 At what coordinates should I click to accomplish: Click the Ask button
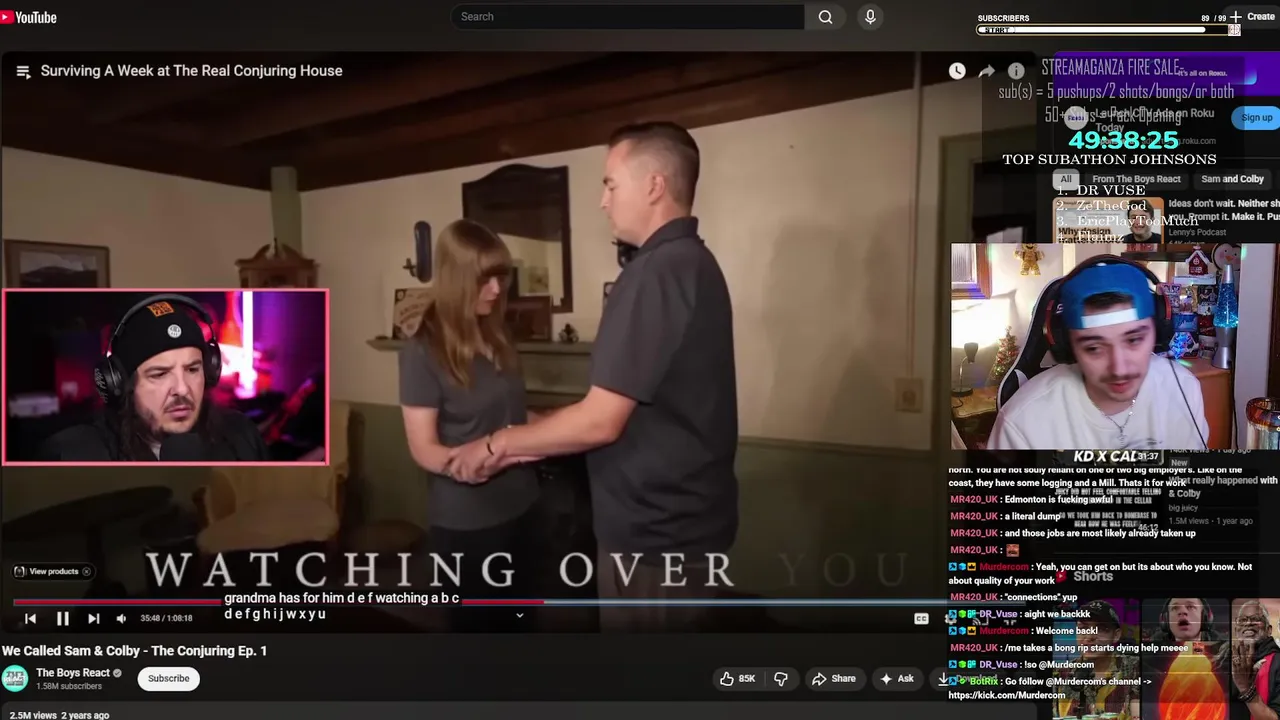coord(896,678)
